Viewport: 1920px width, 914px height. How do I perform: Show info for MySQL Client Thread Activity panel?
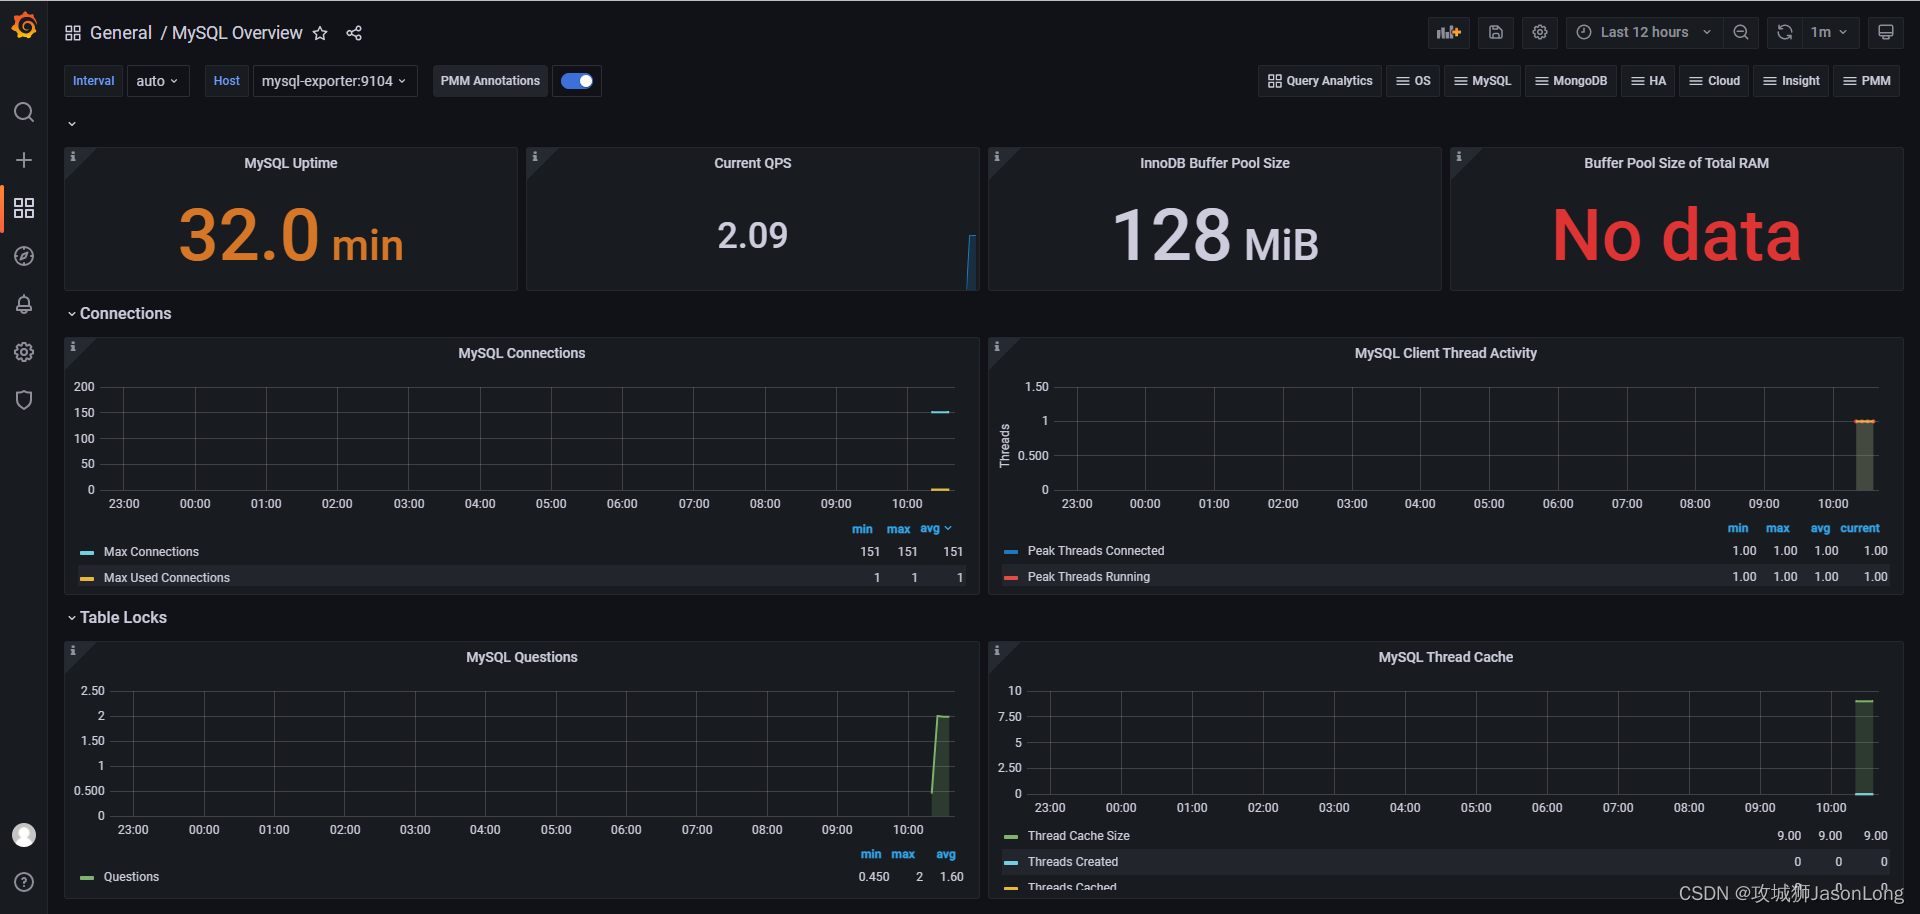pos(997,346)
